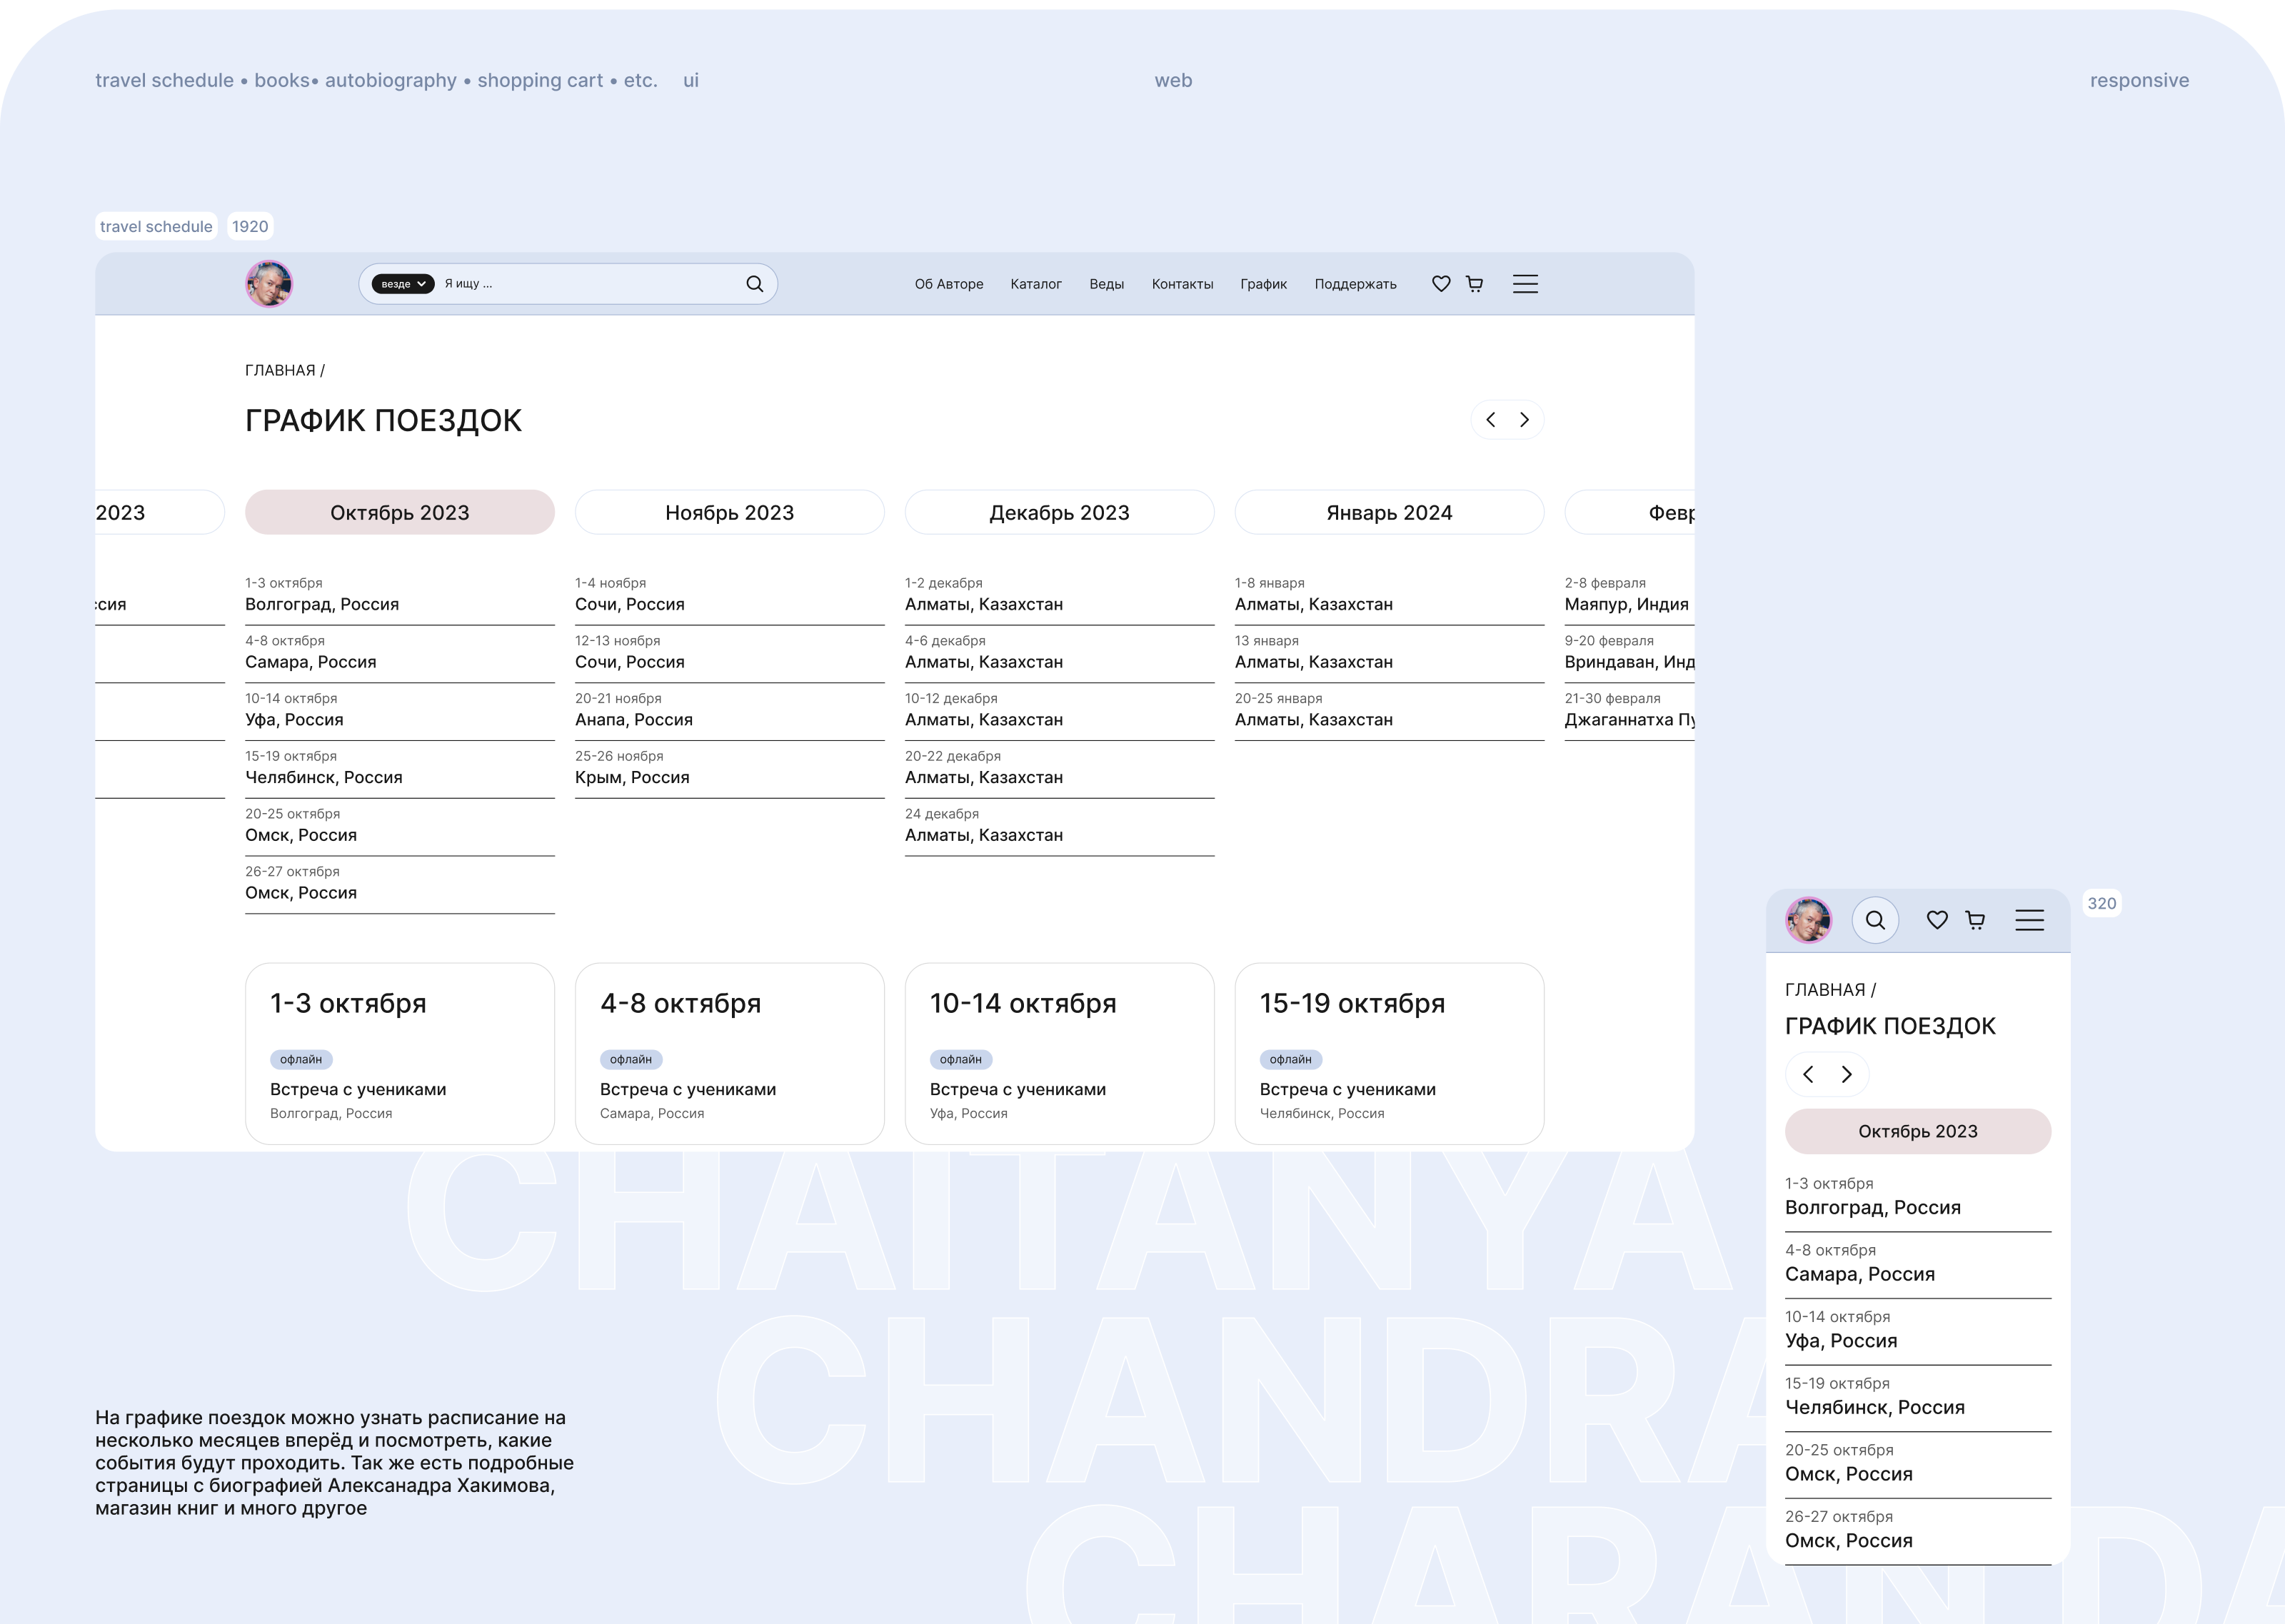Select the "Ноябрь 2023" month tab
The image size is (2285, 1624).
point(730,512)
